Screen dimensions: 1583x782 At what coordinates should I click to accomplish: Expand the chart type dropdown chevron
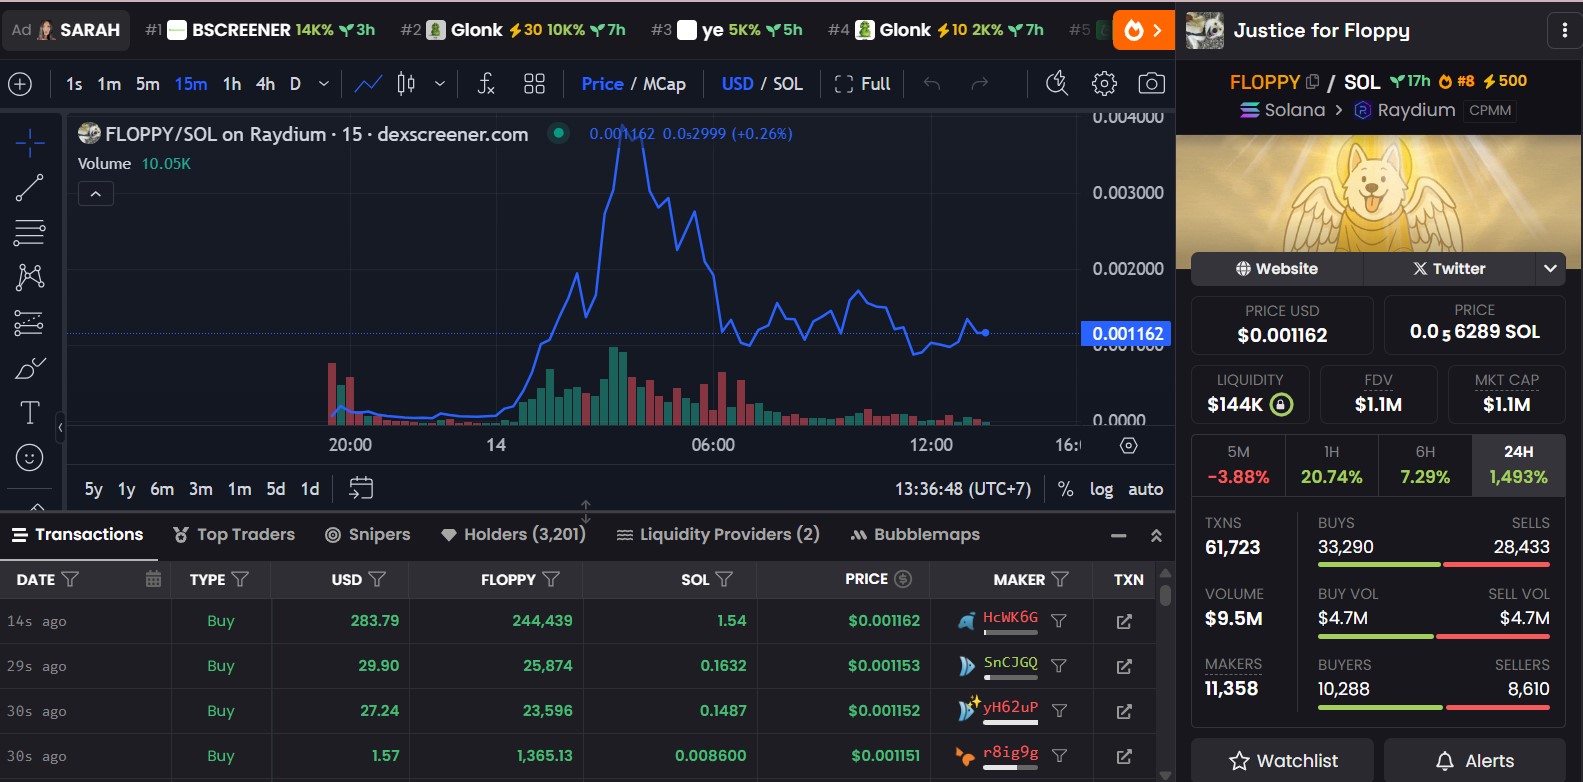pos(440,84)
